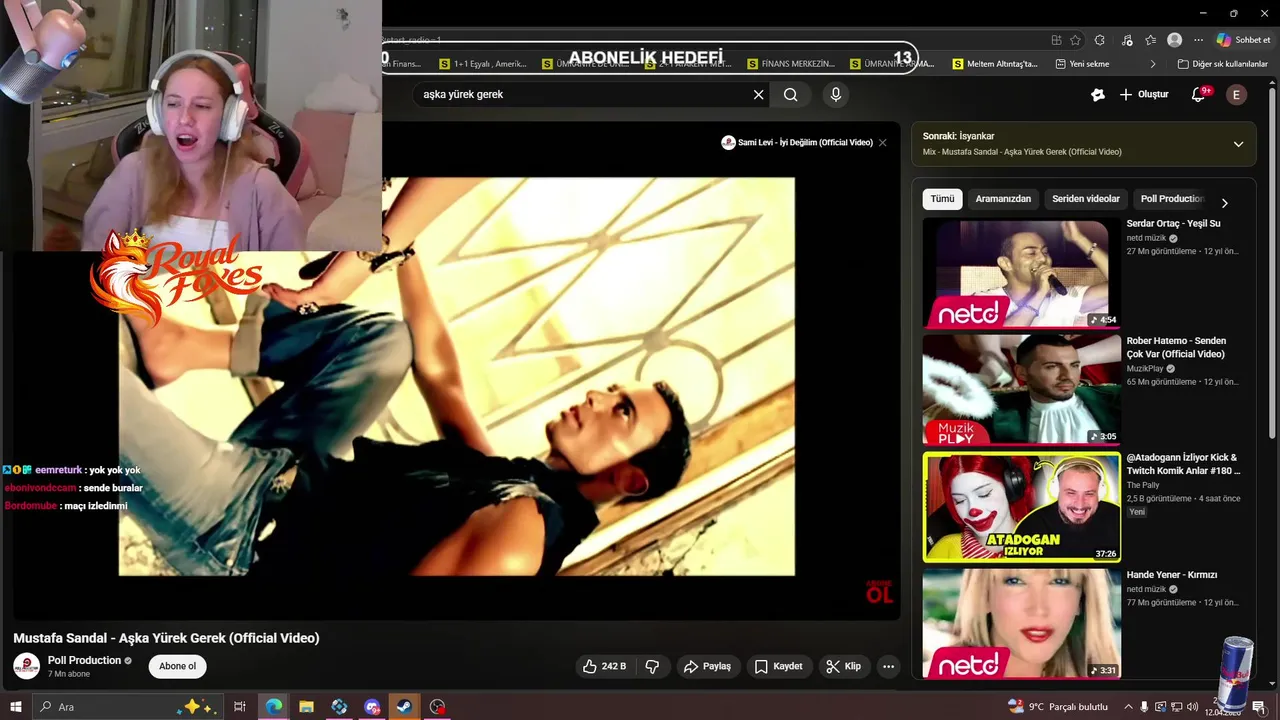
Task: Open the 1+1 Eşyalı, Amerik... bookmark
Action: 483,64
